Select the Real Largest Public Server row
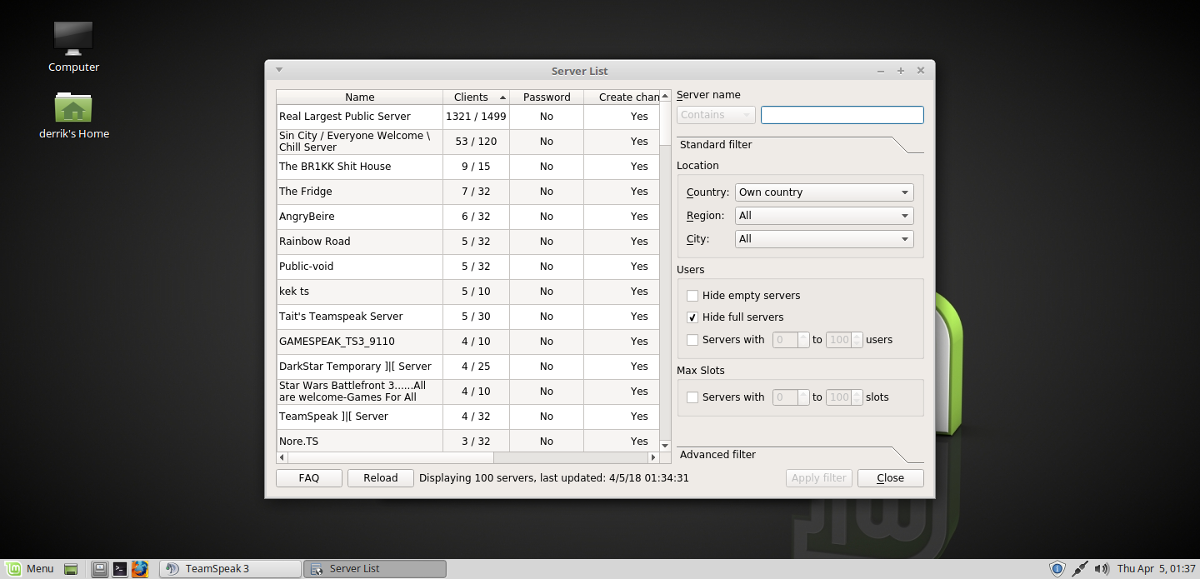Screen dimensions: 1200x579 pos(468,117)
